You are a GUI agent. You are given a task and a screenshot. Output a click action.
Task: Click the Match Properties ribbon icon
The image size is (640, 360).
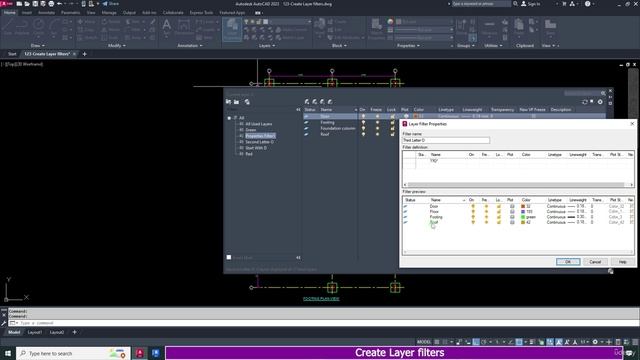coord(376,28)
